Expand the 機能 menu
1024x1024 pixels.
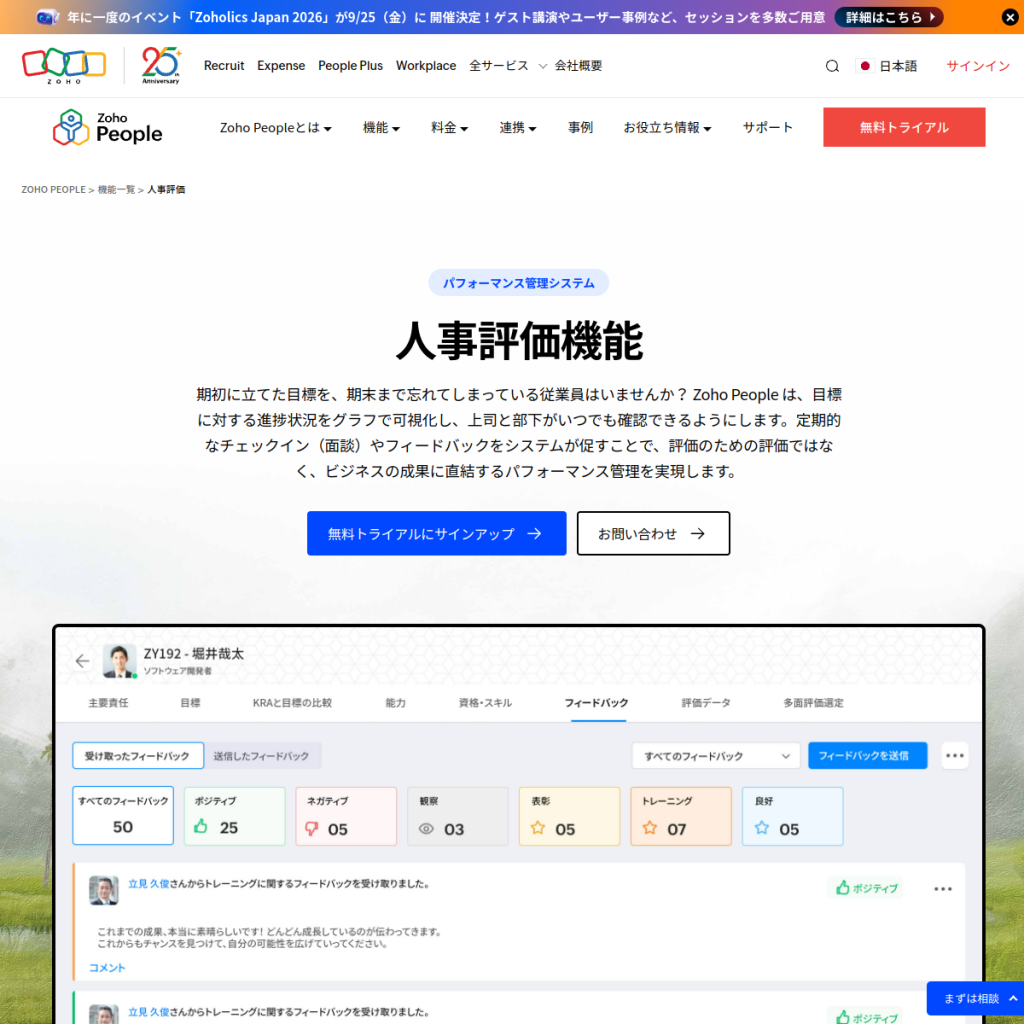click(x=381, y=127)
